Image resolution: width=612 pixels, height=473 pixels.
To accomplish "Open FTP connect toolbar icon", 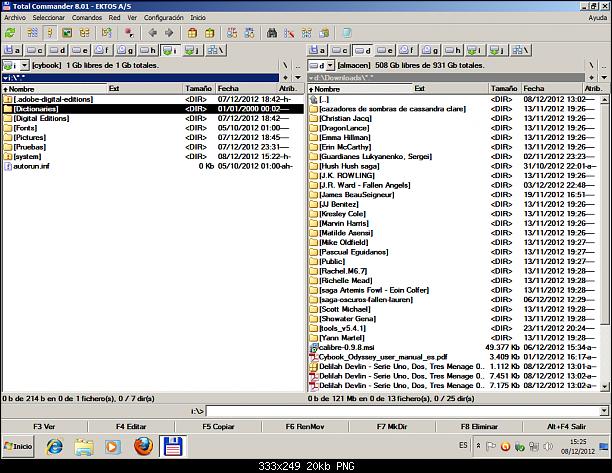I will click(x=232, y=33).
